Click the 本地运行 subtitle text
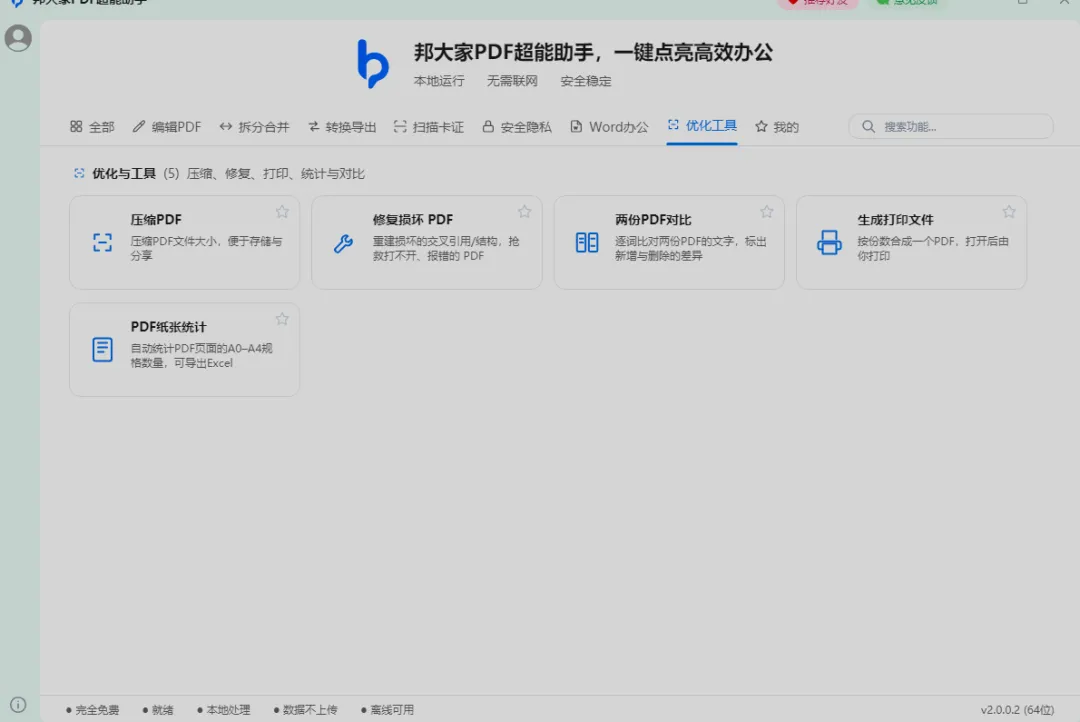This screenshot has height=722, width=1080. click(439, 81)
